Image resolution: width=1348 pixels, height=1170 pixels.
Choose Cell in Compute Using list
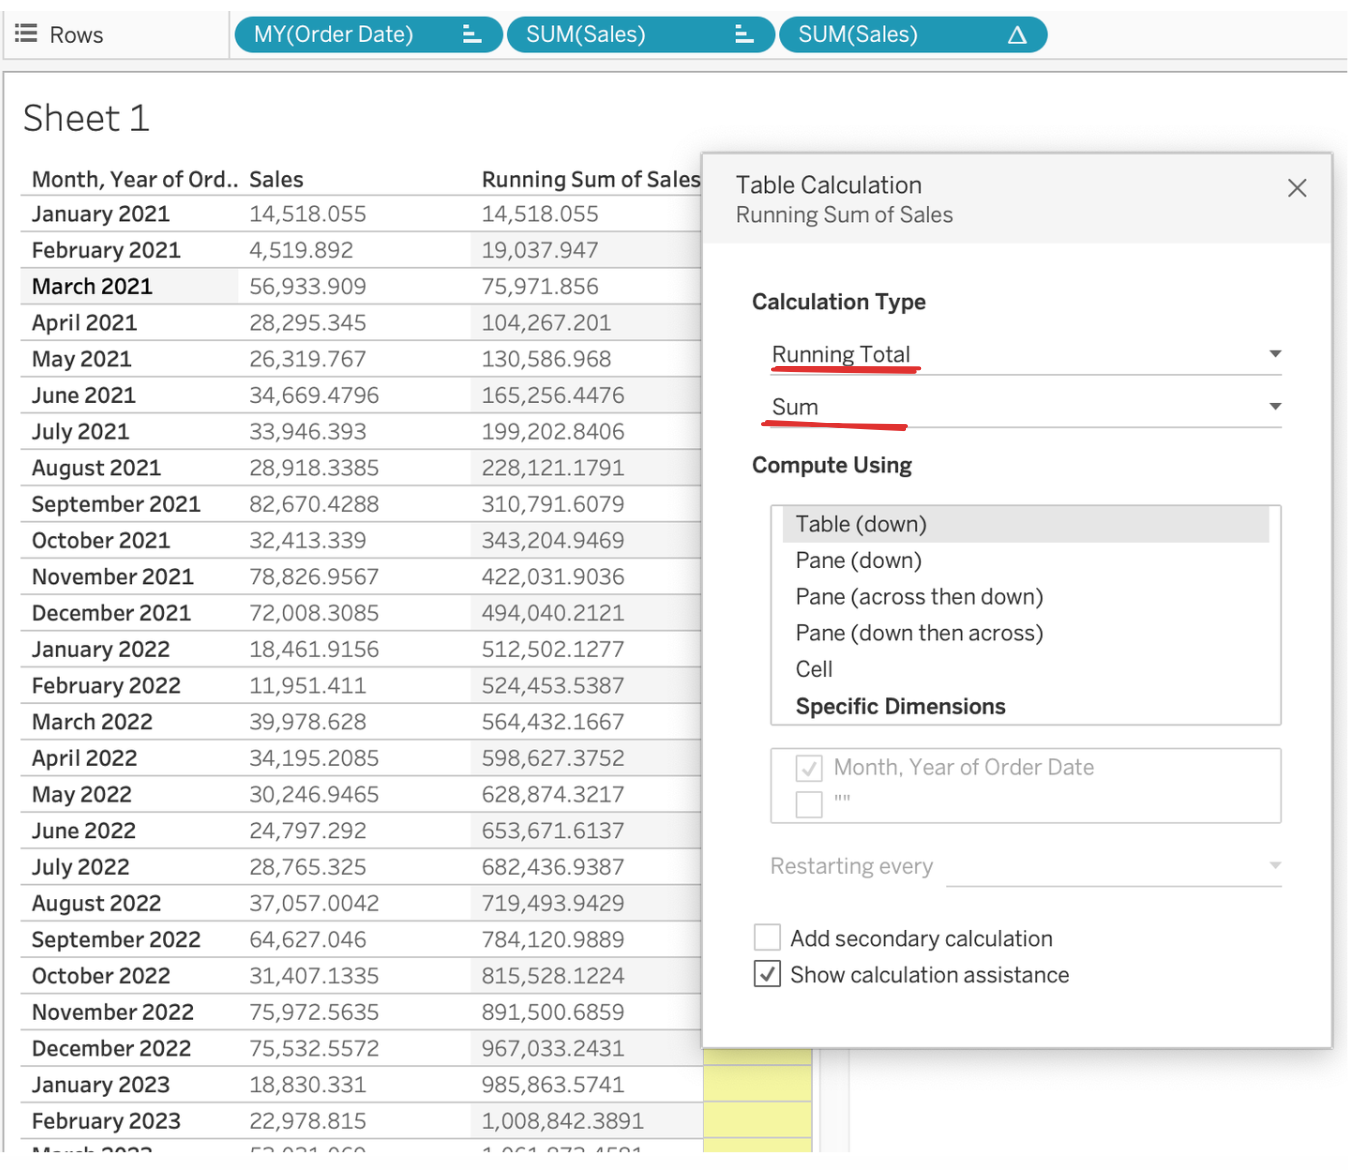[x=814, y=669]
